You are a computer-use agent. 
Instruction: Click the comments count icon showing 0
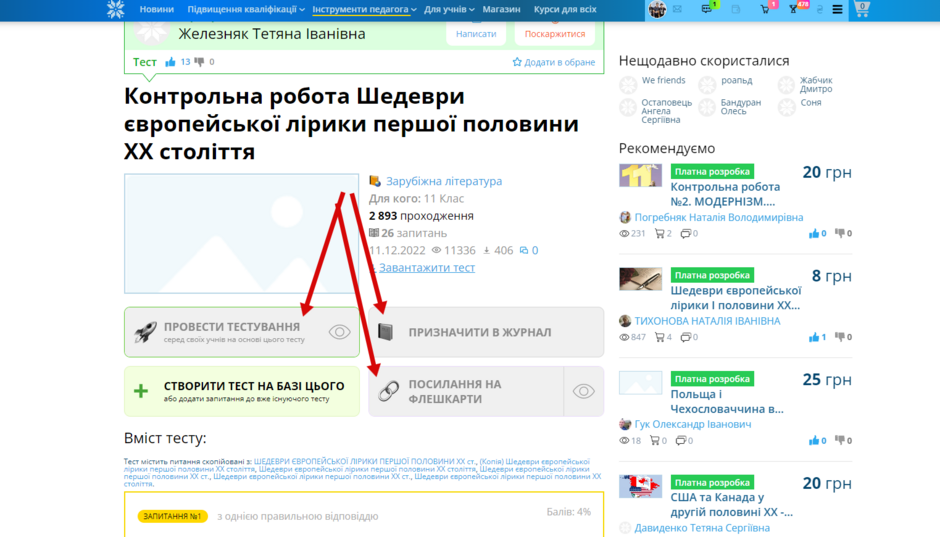[524, 250]
